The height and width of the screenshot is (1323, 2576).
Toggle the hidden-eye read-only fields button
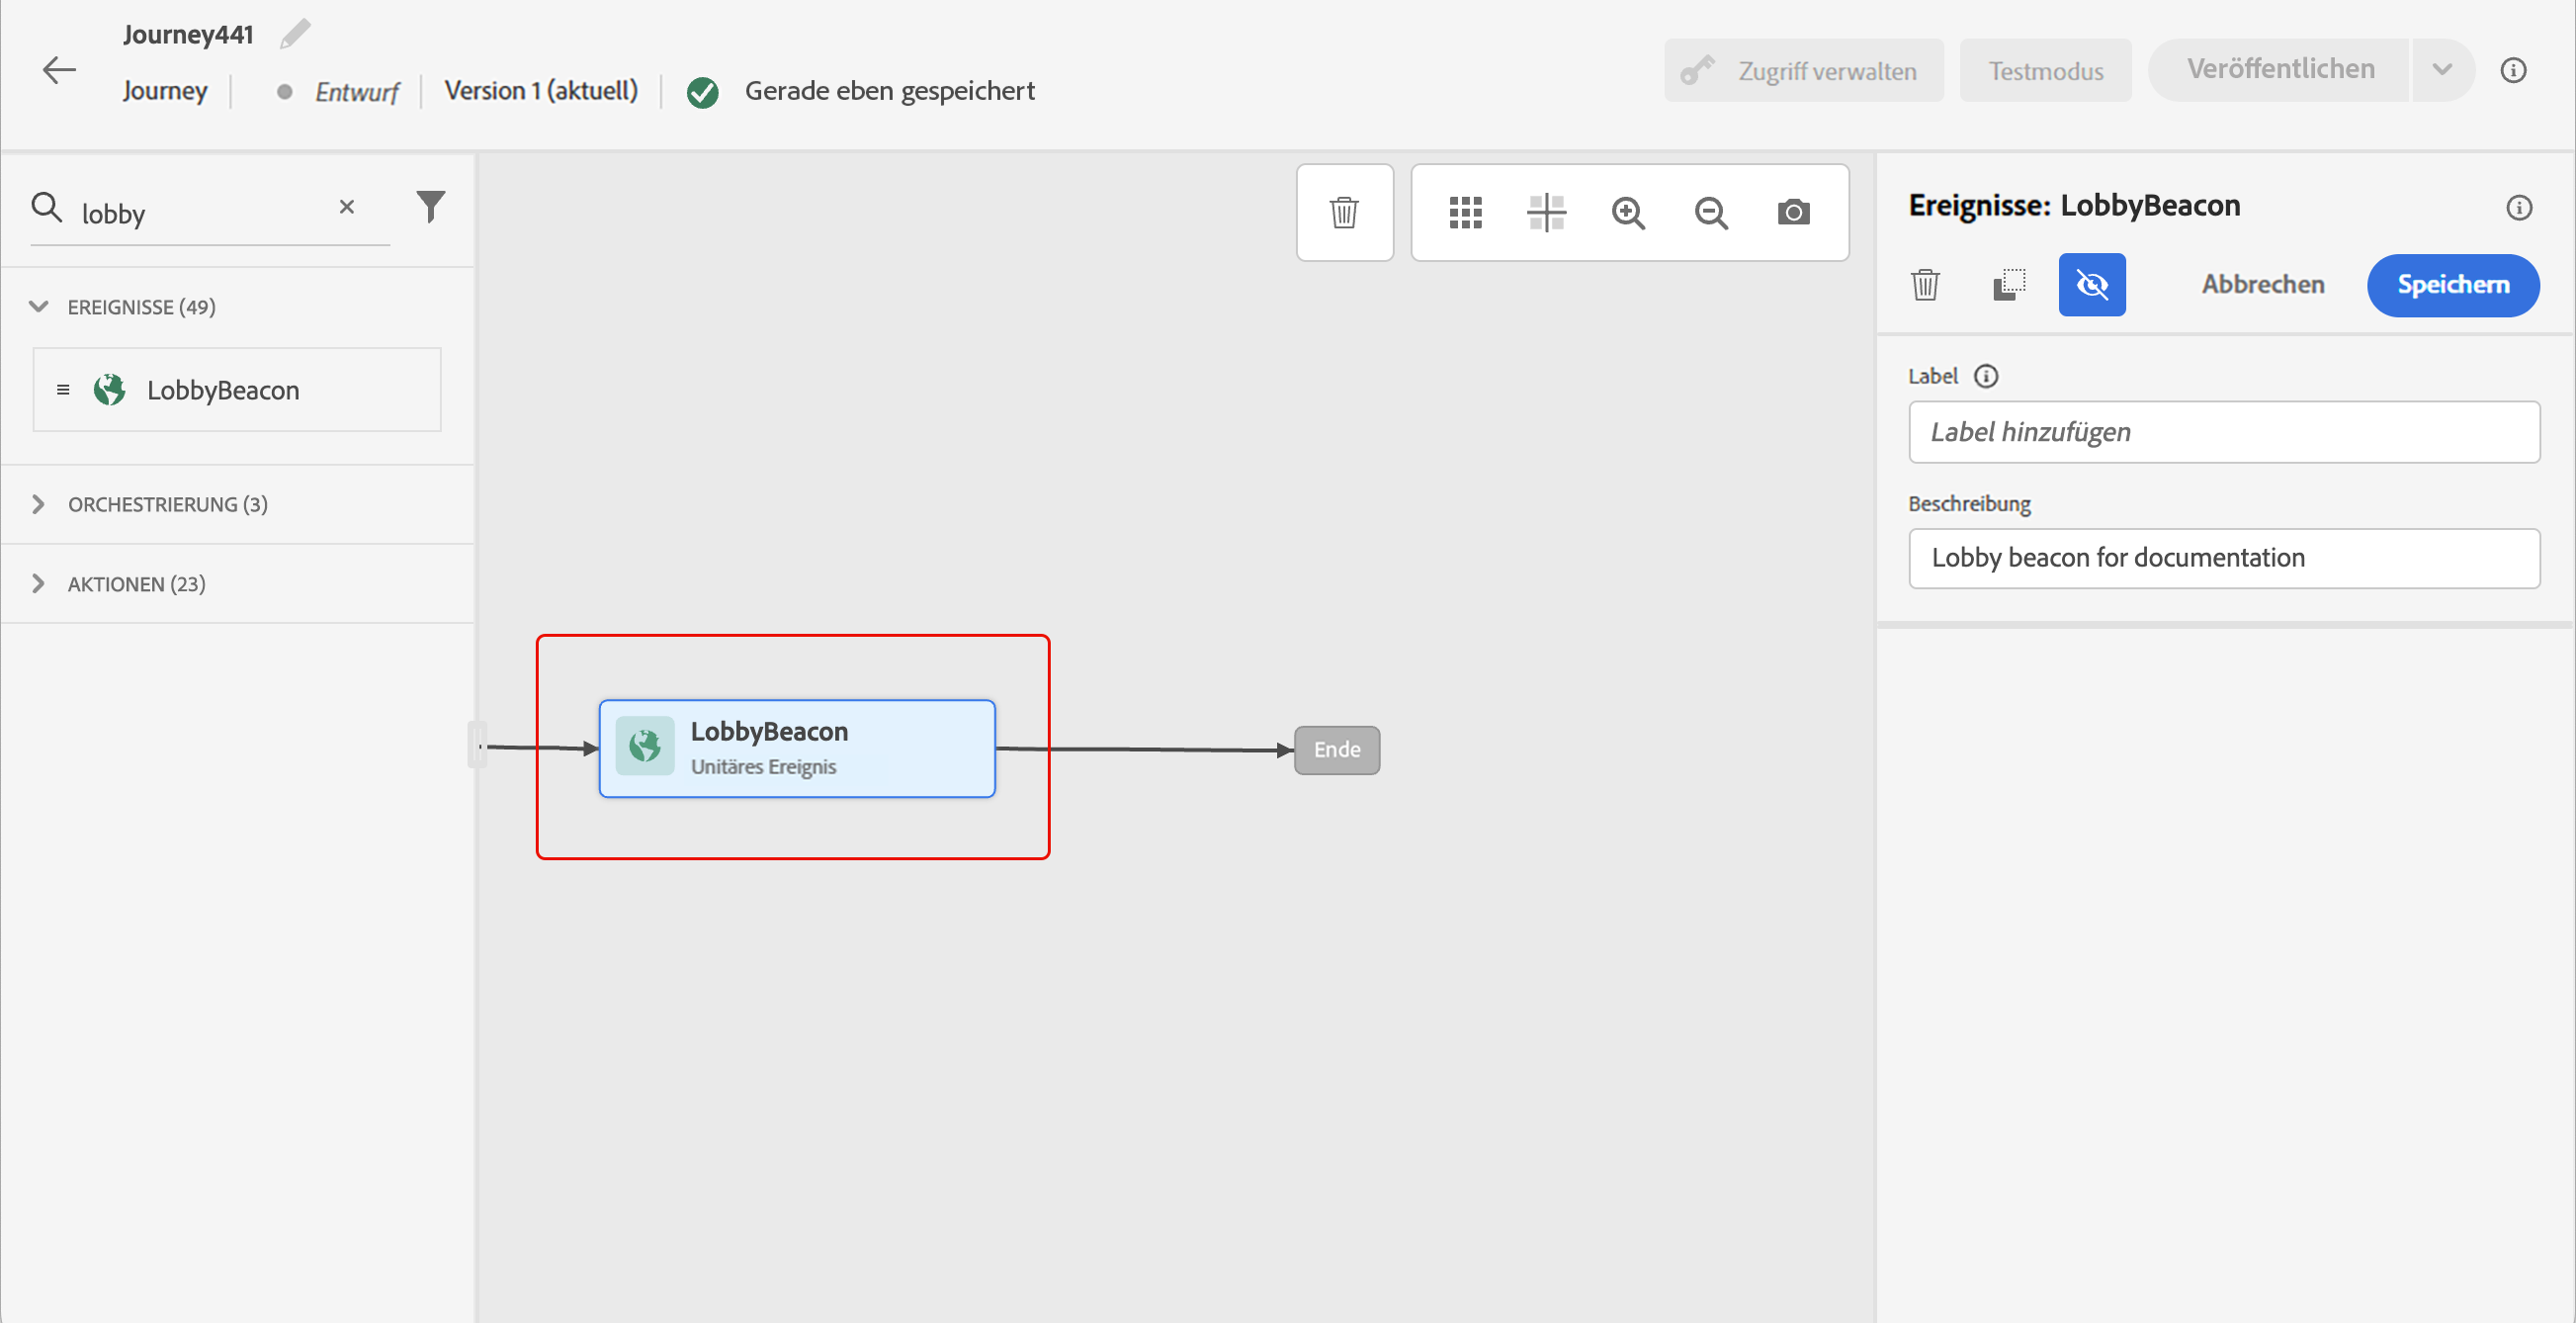tap(2091, 285)
